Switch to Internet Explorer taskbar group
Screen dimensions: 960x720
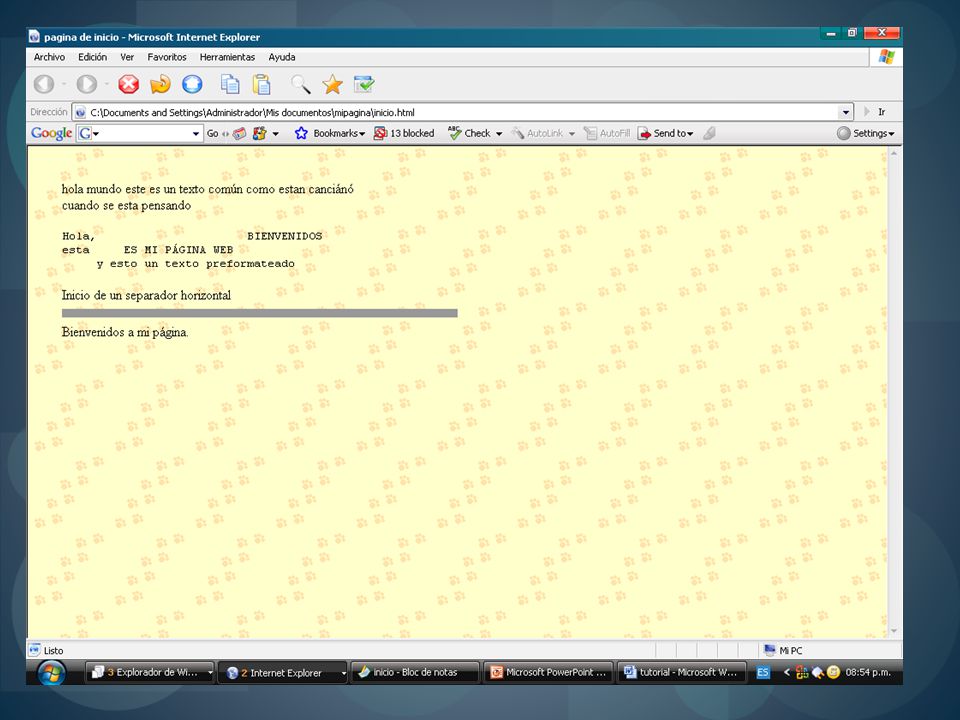[282, 672]
